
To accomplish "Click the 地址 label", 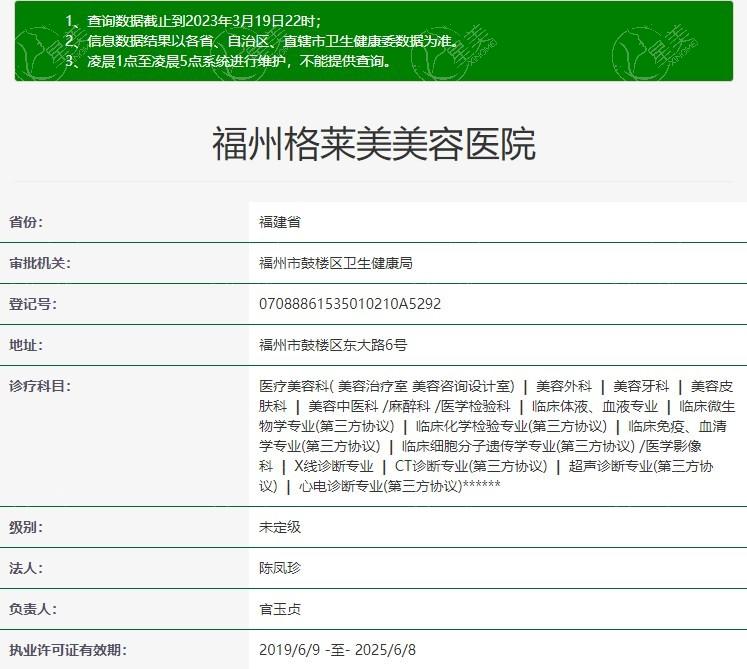I will (26, 345).
